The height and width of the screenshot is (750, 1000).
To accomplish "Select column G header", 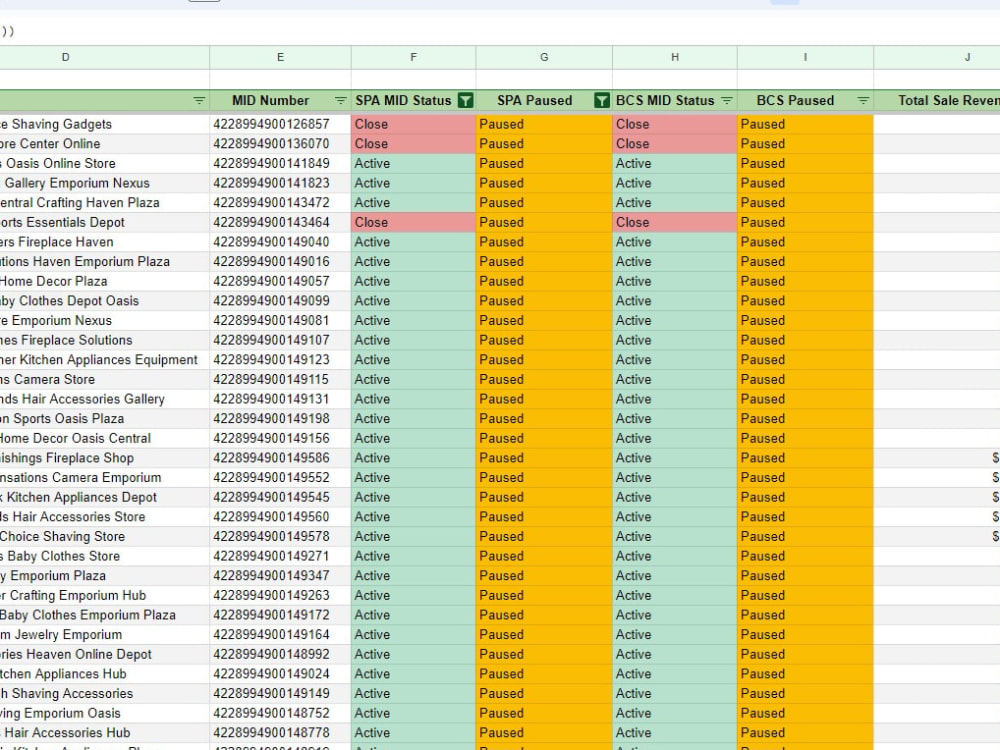I will pos(544,57).
